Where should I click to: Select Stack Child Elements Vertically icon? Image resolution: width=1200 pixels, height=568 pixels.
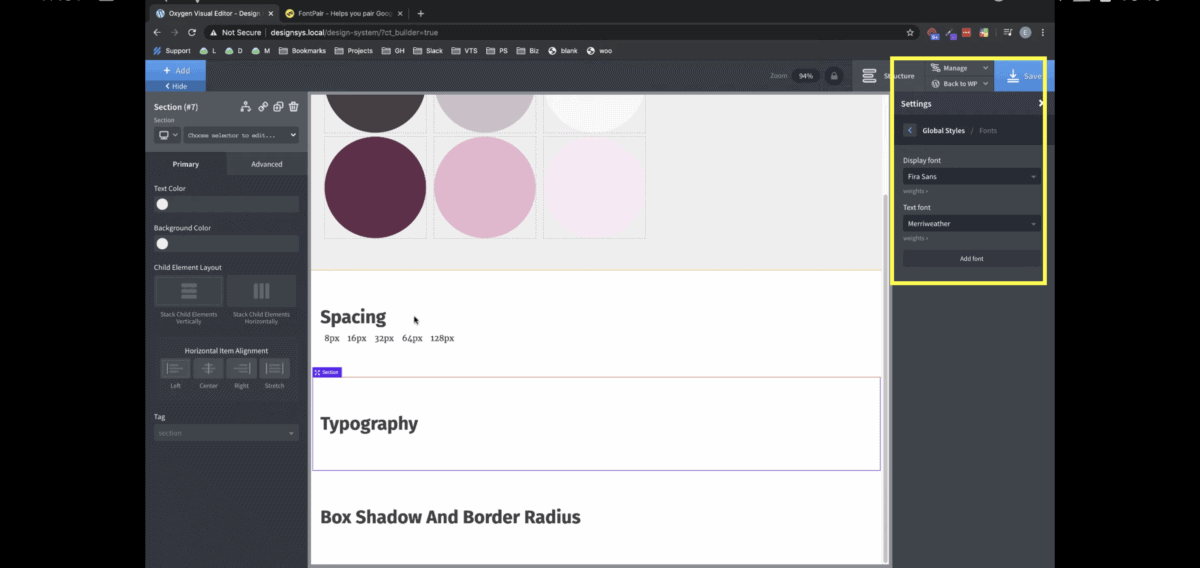[x=188, y=291]
